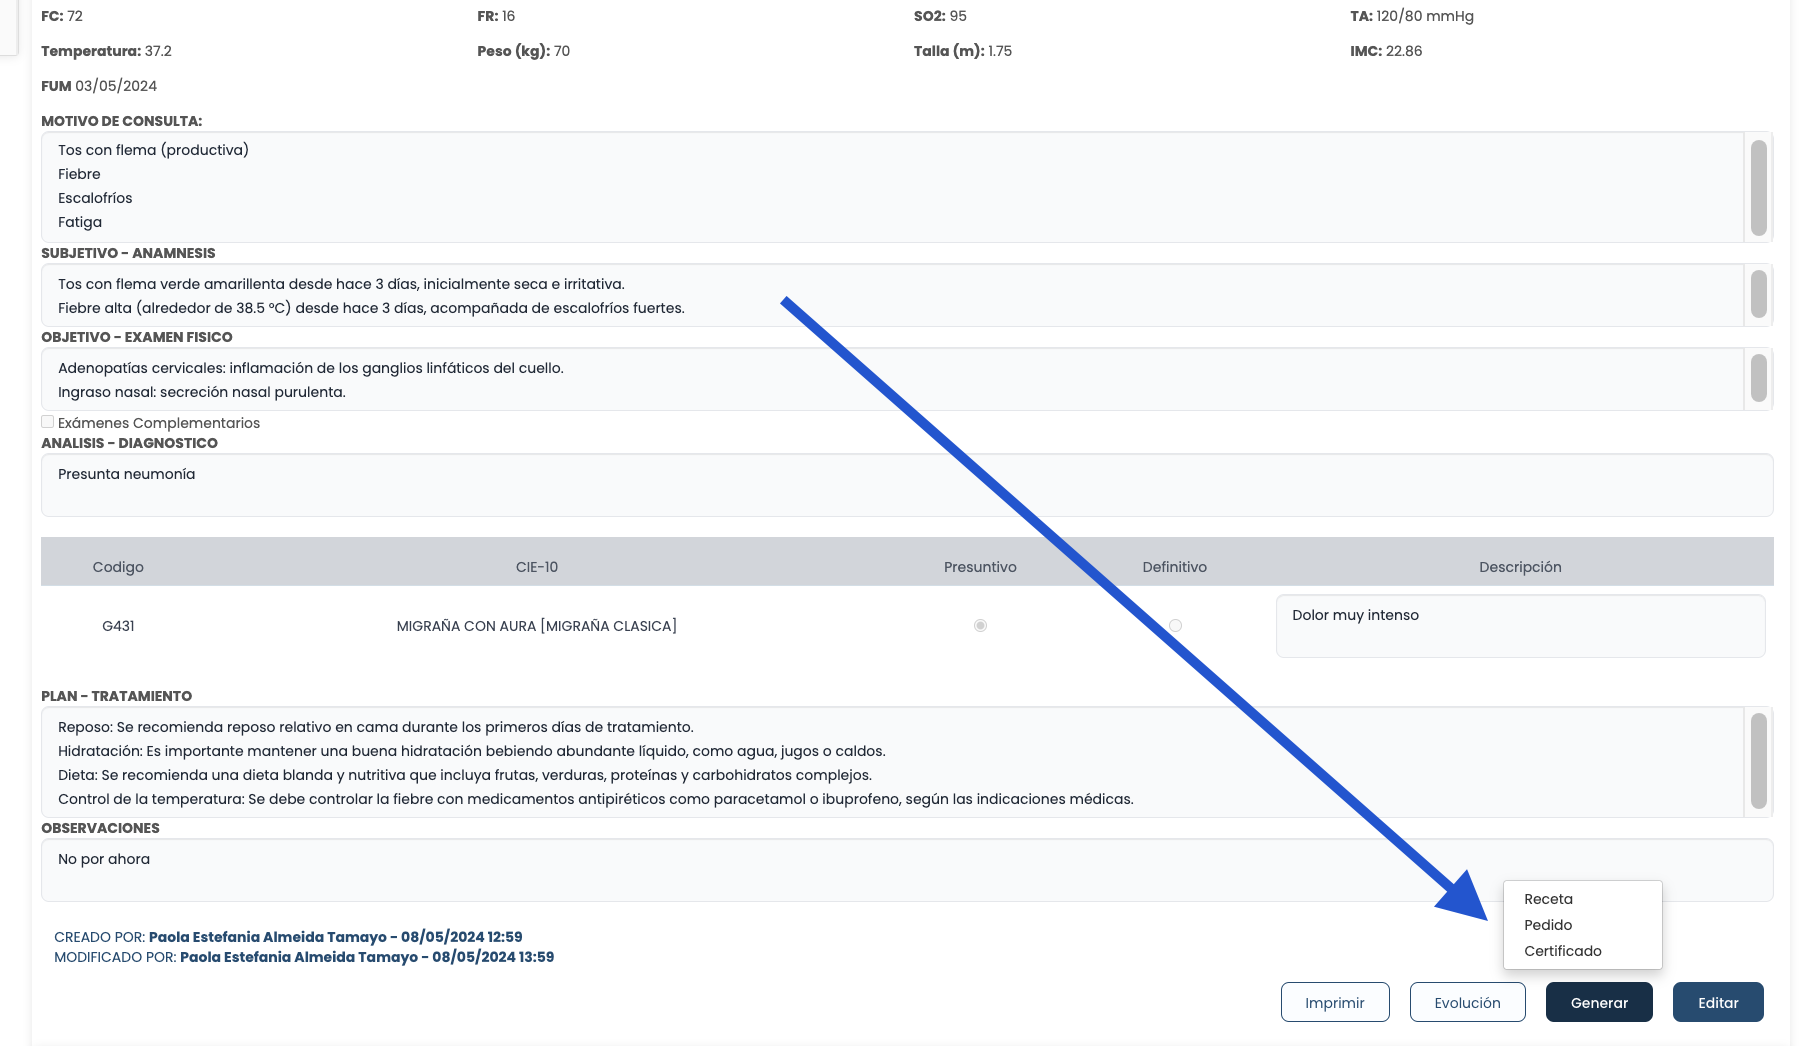The width and height of the screenshot is (1802, 1046).
Task: Select Definitivo radio for G431
Action: click(1175, 625)
